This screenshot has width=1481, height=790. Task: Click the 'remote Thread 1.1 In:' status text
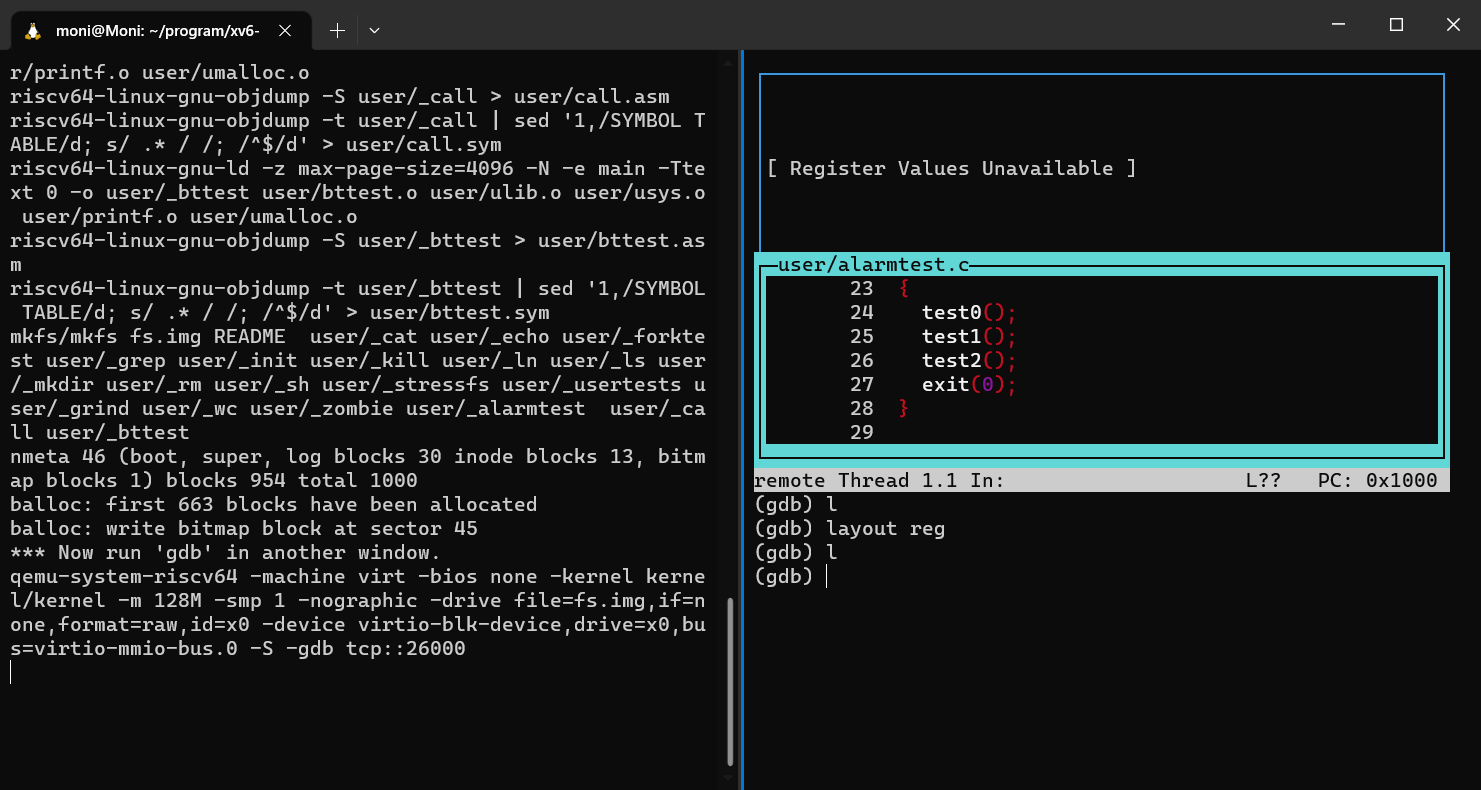(x=879, y=481)
